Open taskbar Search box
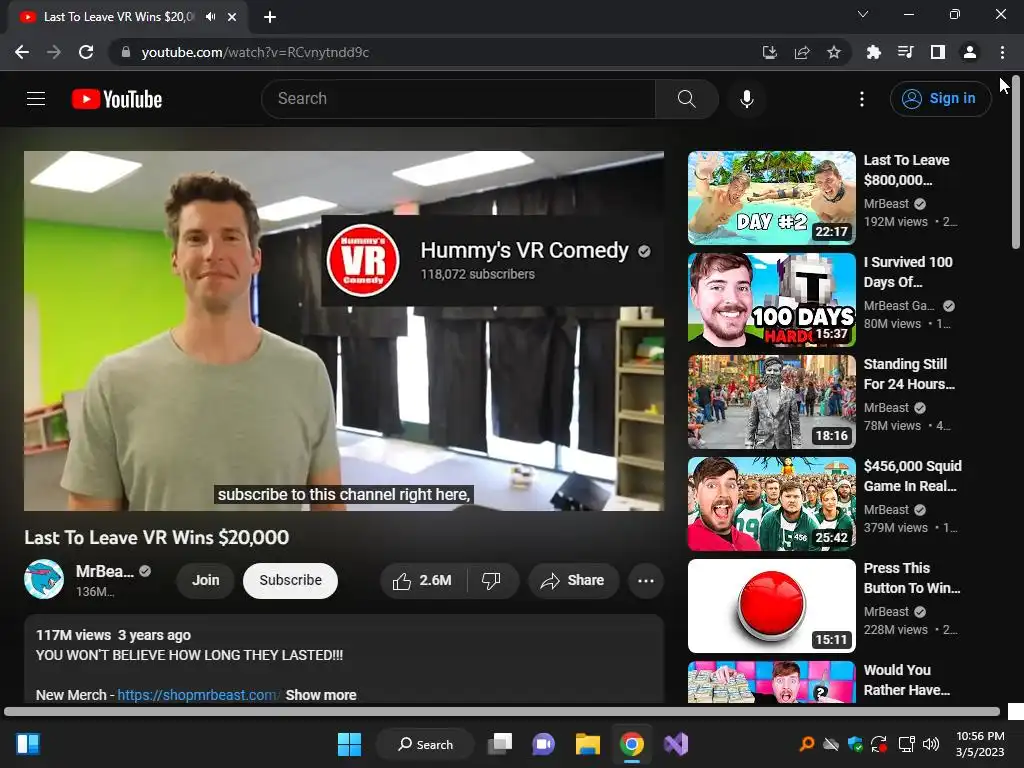 (x=425, y=744)
